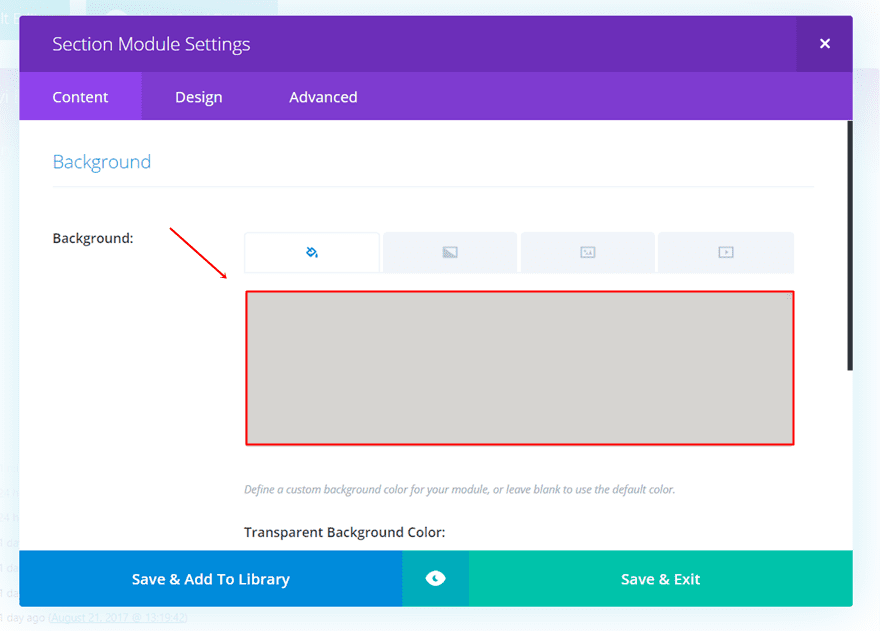Click the Transparent Background Color label
880x631 pixels.
[x=345, y=532]
